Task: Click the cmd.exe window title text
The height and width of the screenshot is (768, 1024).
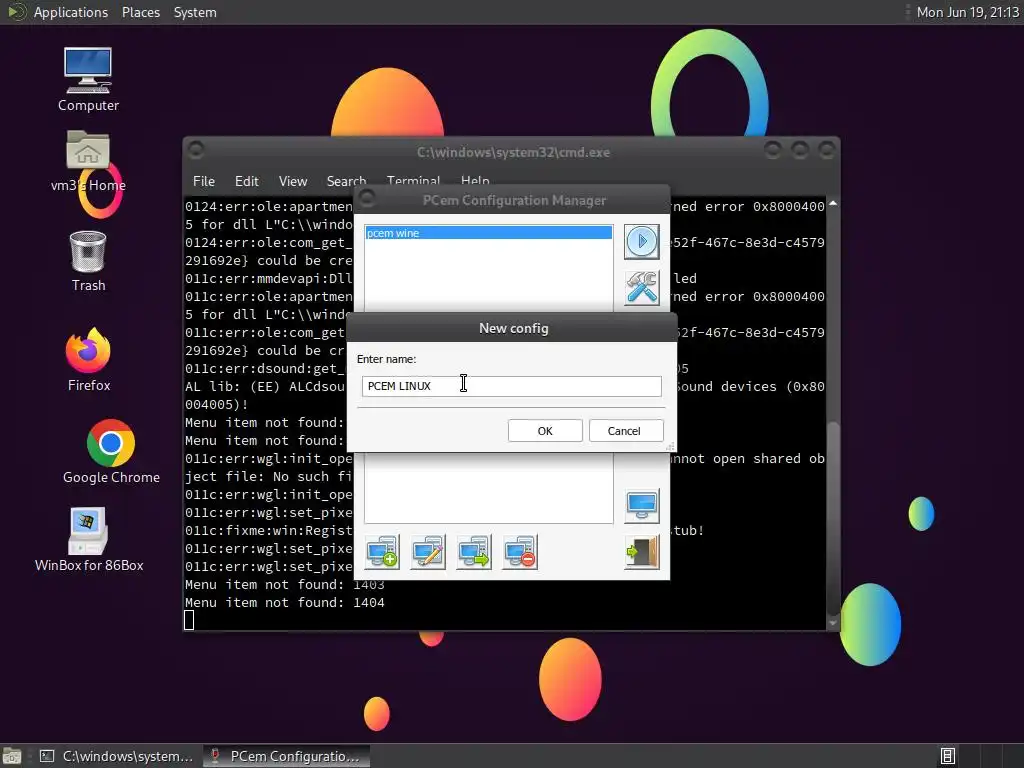Action: pyautogui.click(x=513, y=152)
